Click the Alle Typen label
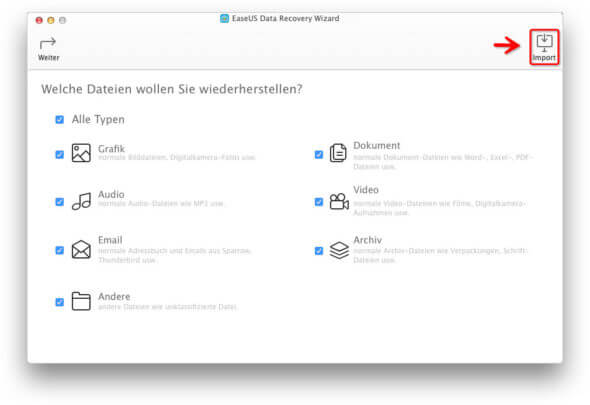The height and width of the screenshot is (405, 590). (x=98, y=120)
